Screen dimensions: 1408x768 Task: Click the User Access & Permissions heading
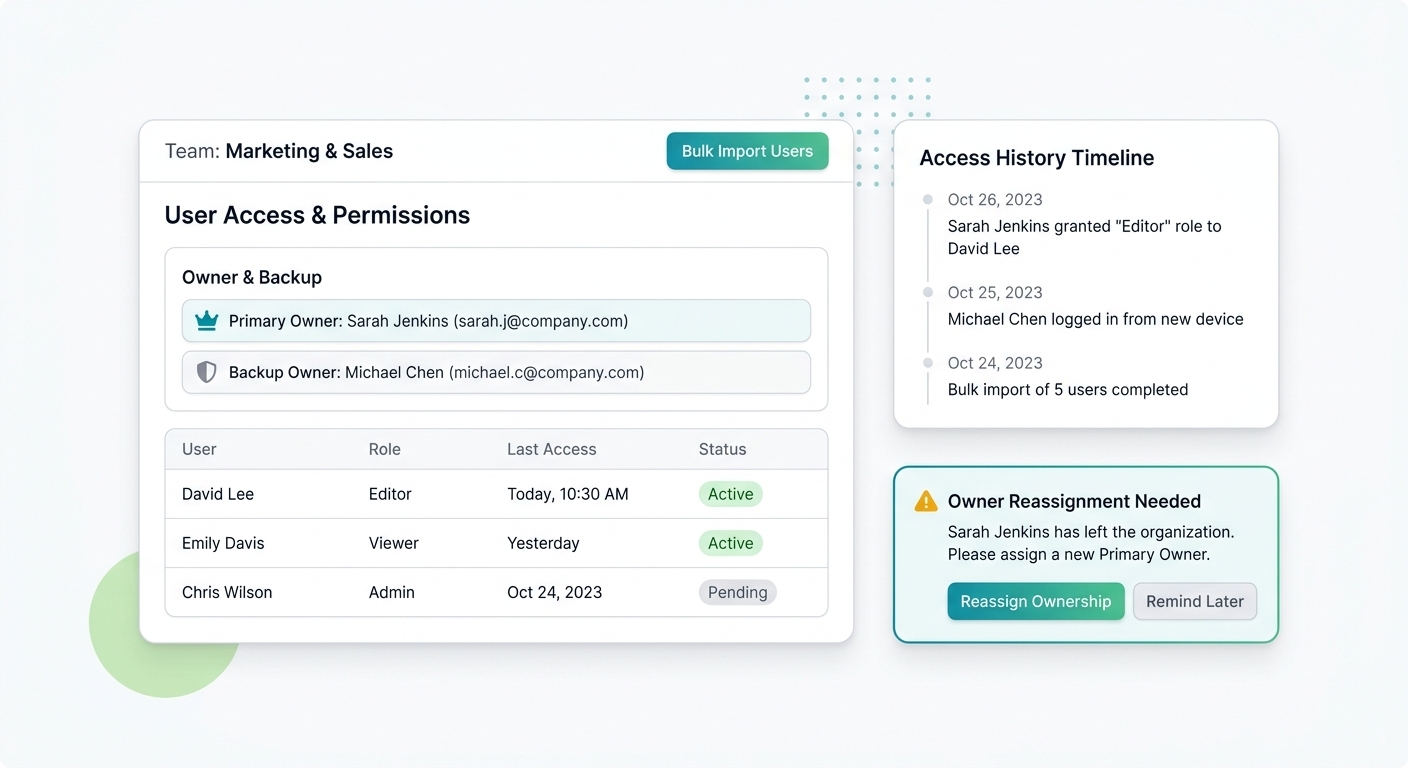317,215
